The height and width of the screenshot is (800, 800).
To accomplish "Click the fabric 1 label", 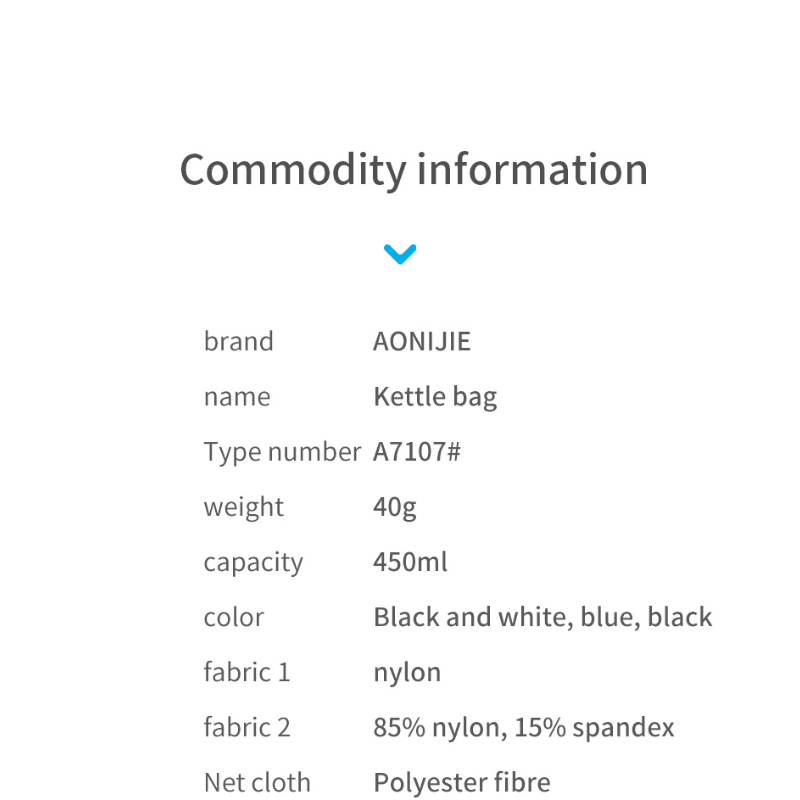I will [247, 672].
